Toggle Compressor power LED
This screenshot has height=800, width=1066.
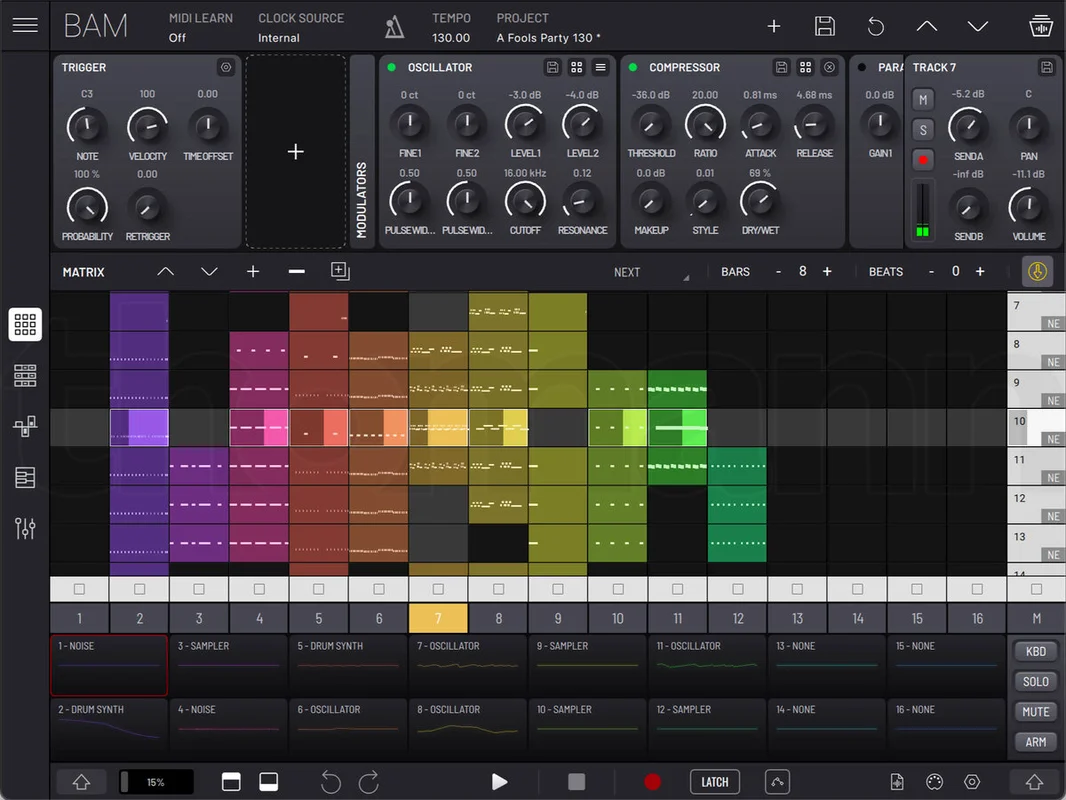(633, 67)
